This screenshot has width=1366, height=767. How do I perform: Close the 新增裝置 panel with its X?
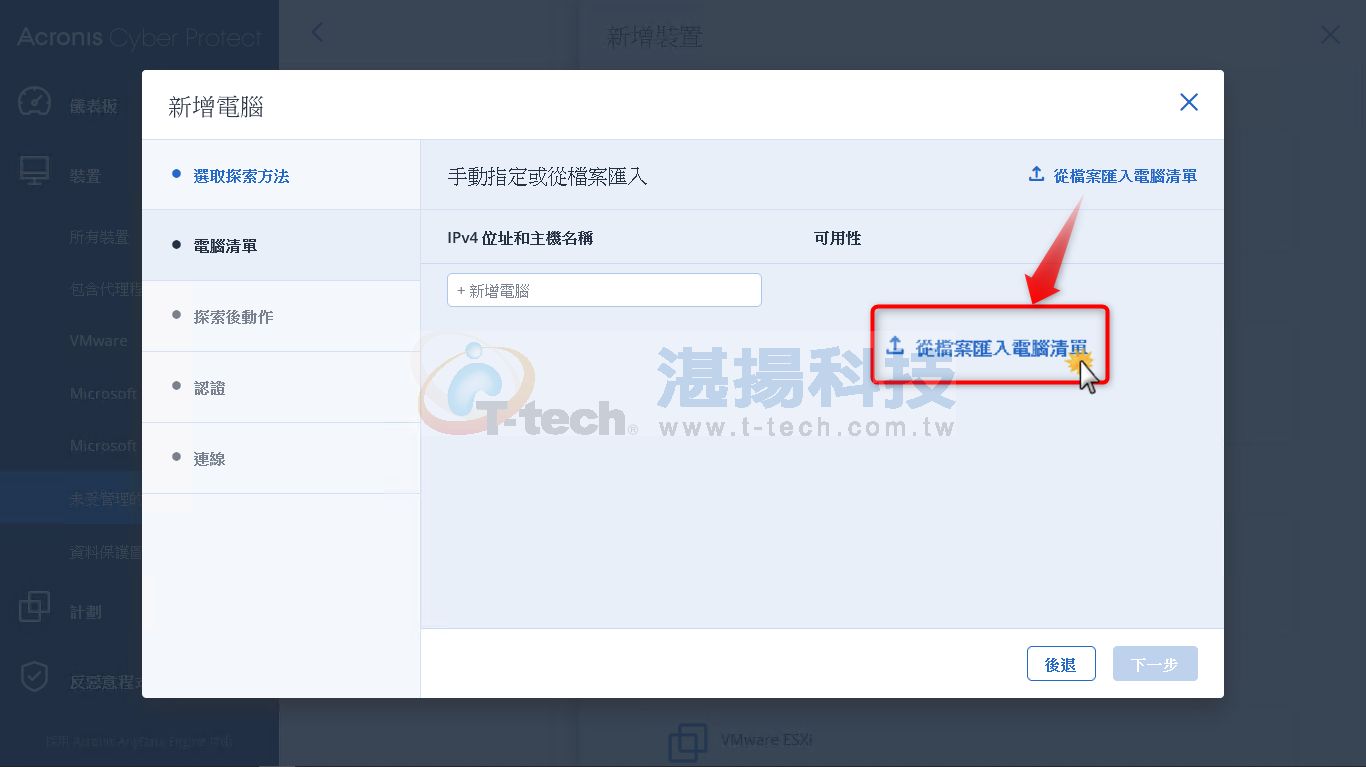tap(1330, 35)
